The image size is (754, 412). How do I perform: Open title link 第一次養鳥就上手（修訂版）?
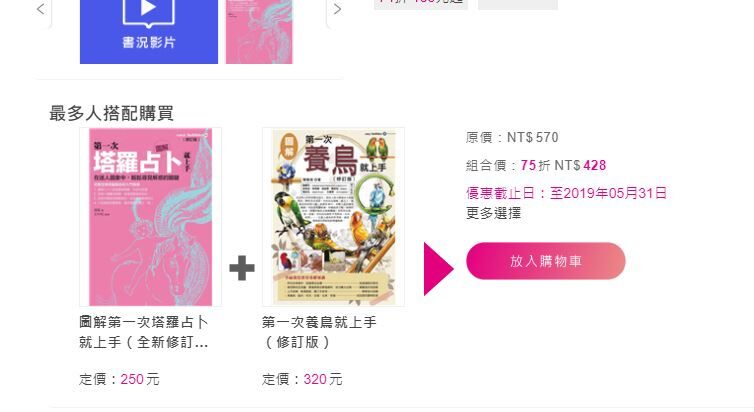coord(319,332)
